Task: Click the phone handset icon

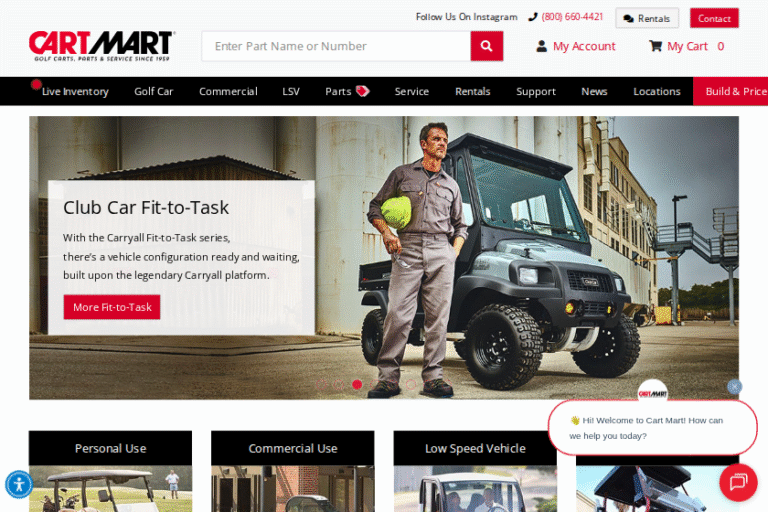Action: [x=533, y=17]
